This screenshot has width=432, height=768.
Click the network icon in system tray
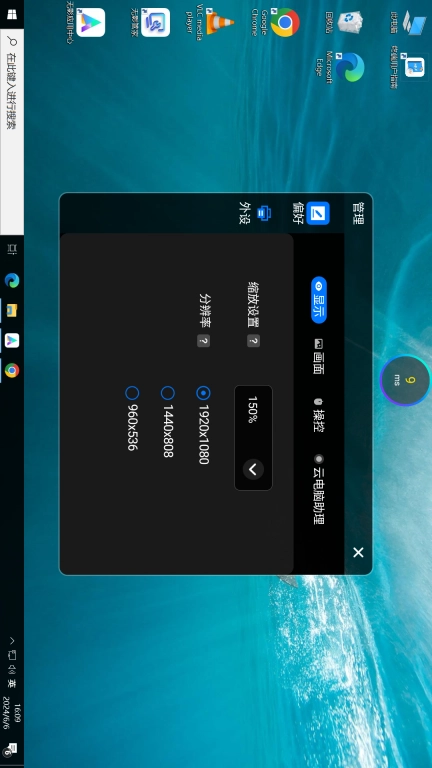tap(12, 655)
